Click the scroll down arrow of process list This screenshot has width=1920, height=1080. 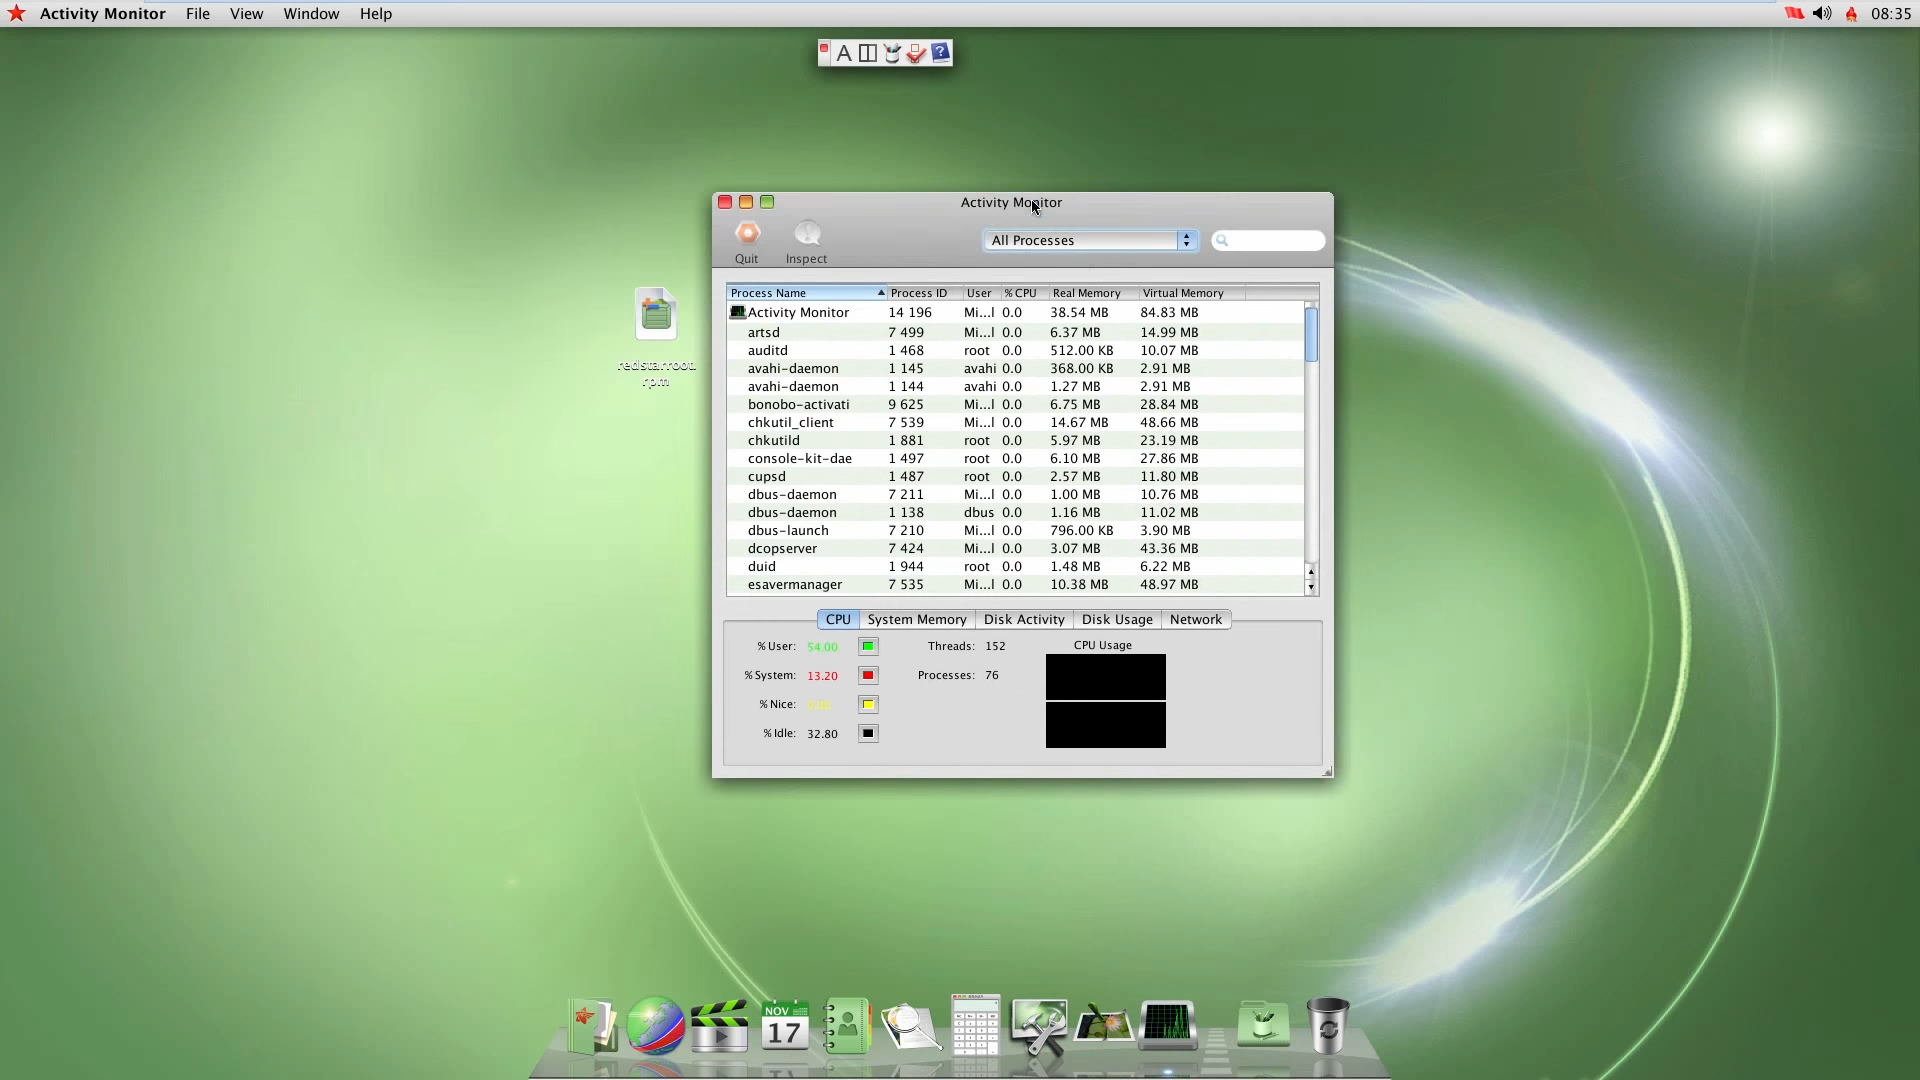[1311, 588]
